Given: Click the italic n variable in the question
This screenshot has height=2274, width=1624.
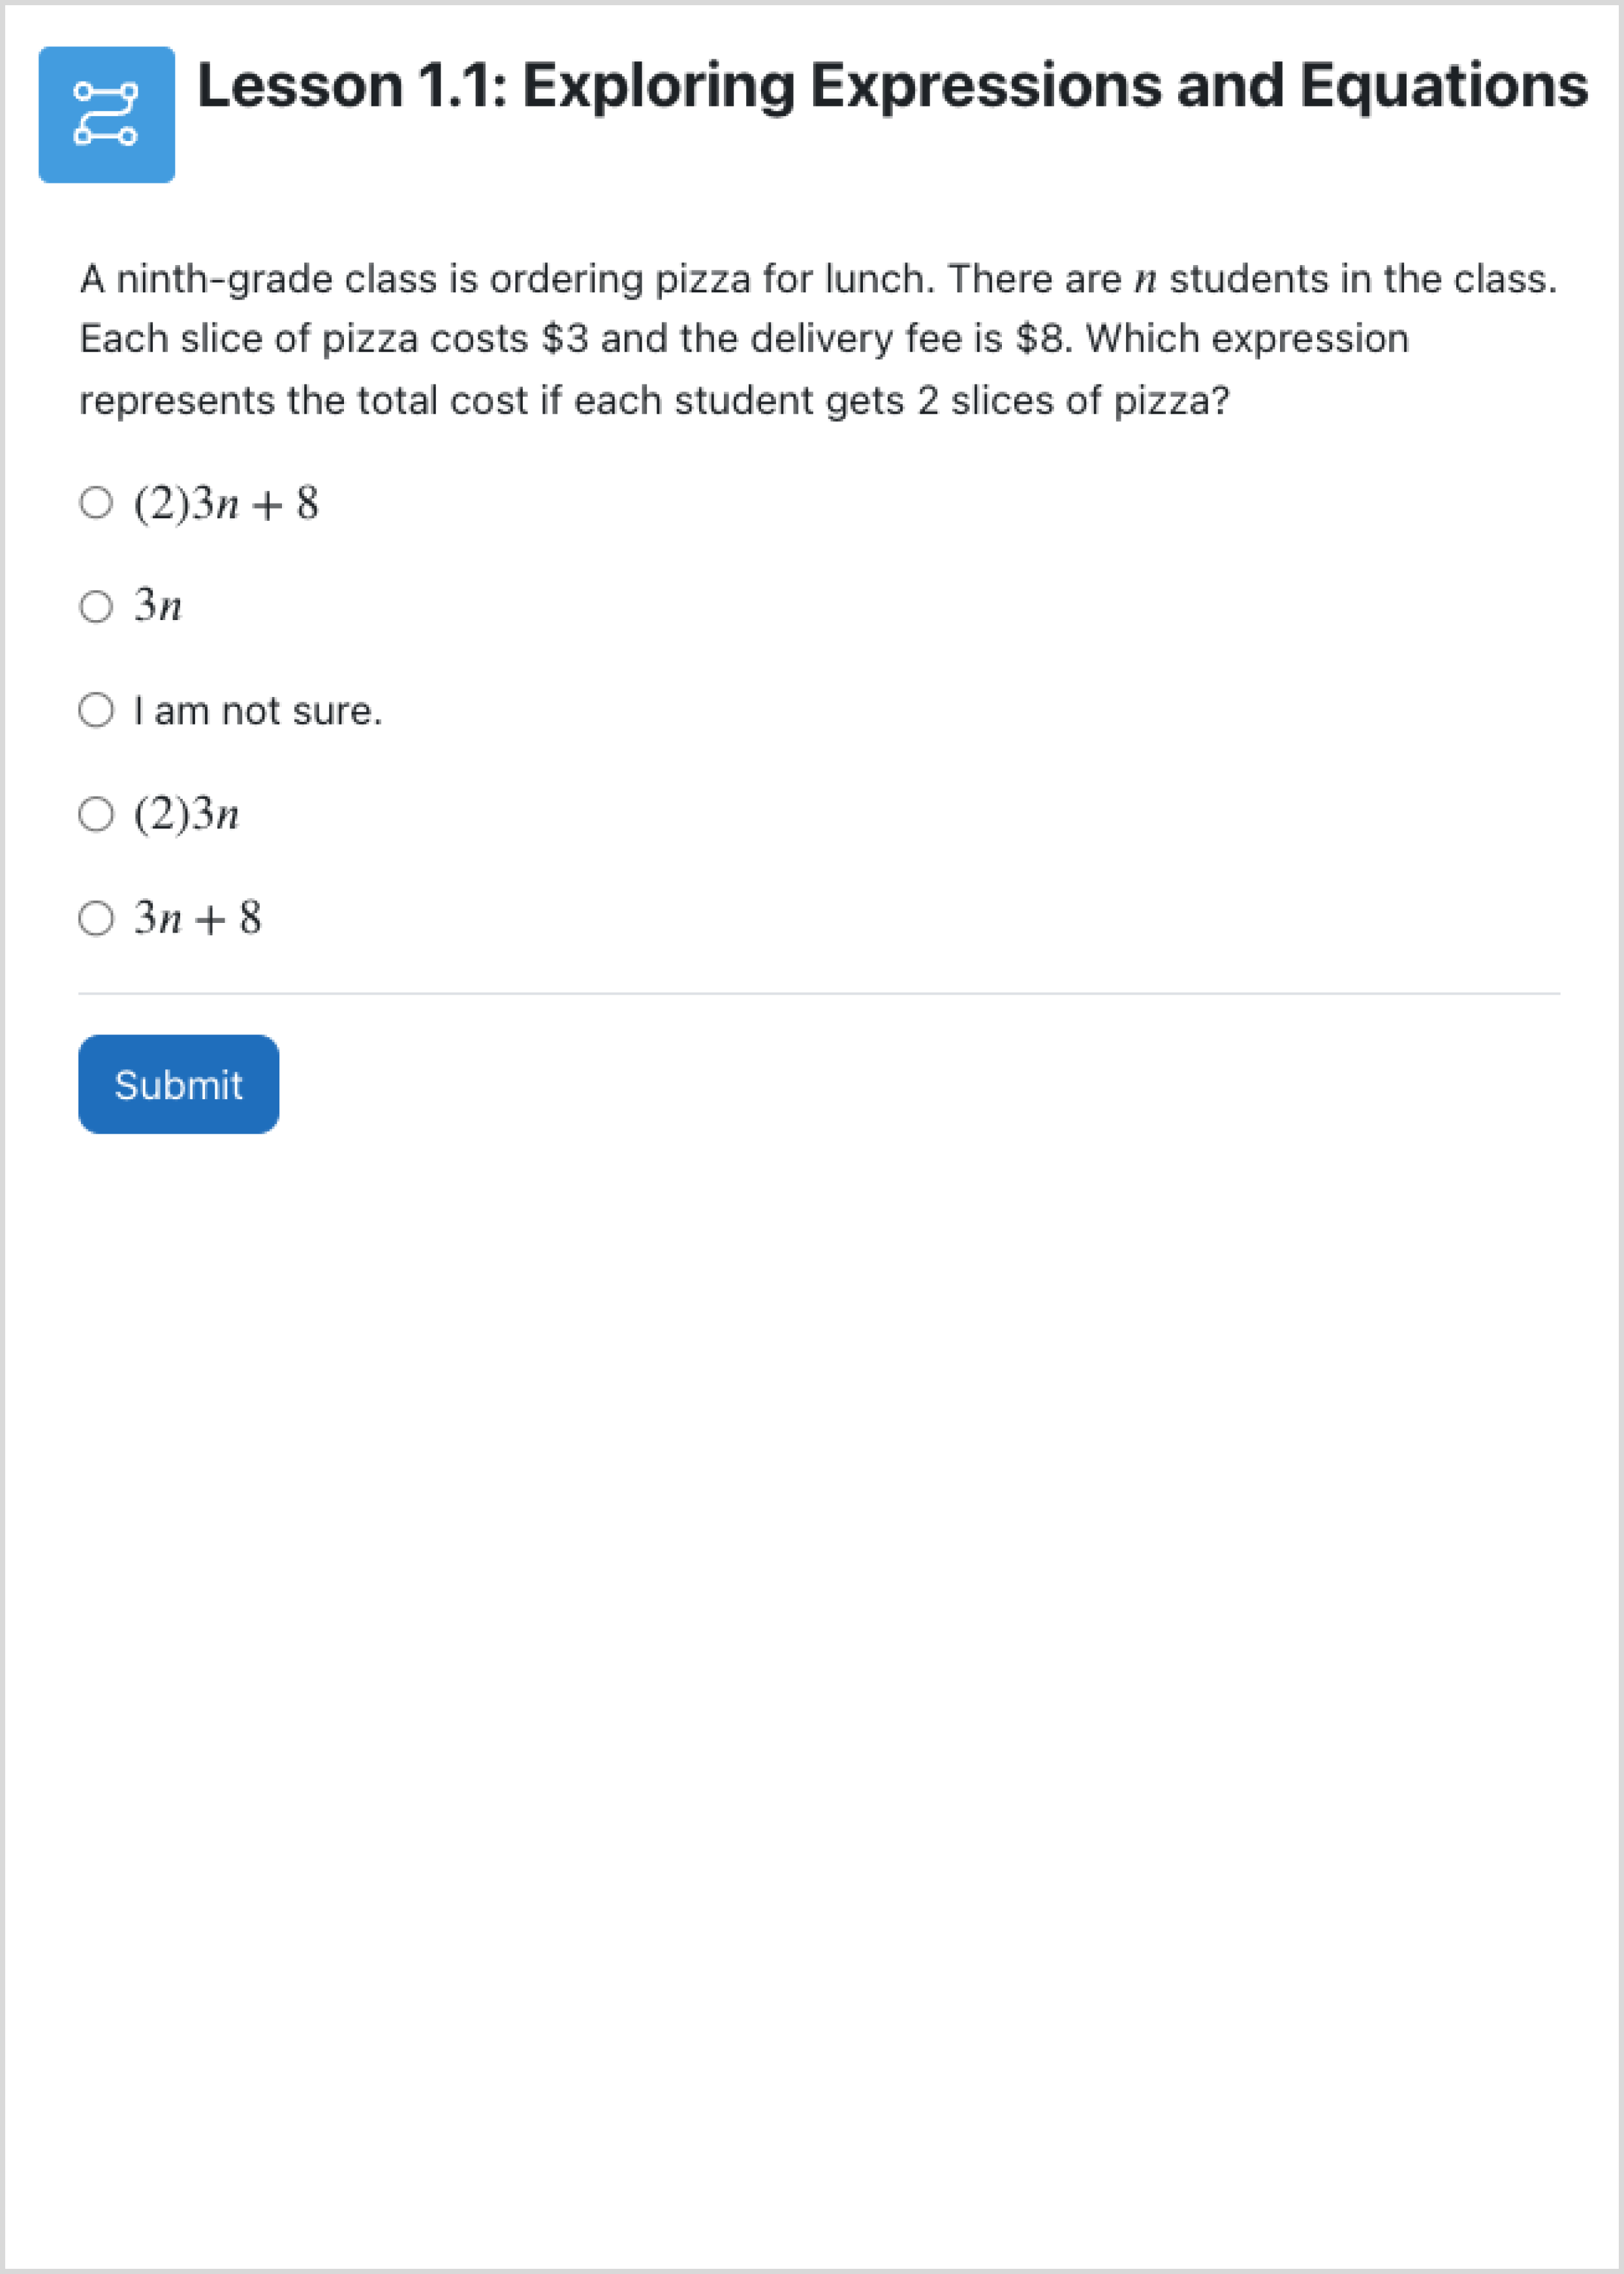Looking at the screenshot, I should point(1145,281).
